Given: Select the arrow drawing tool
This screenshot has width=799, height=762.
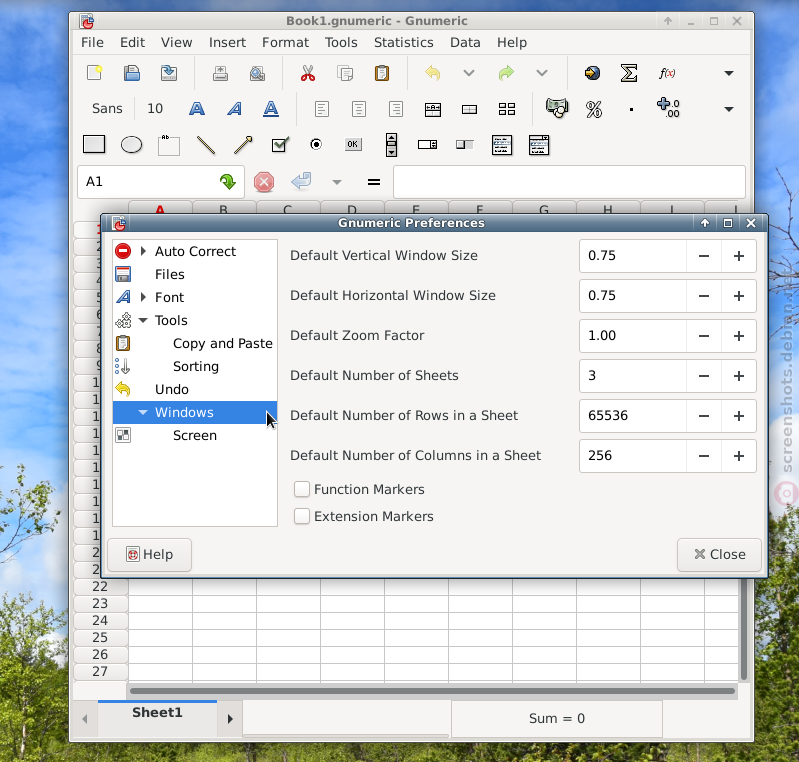Looking at the screenshot, I should pos(243,145).
